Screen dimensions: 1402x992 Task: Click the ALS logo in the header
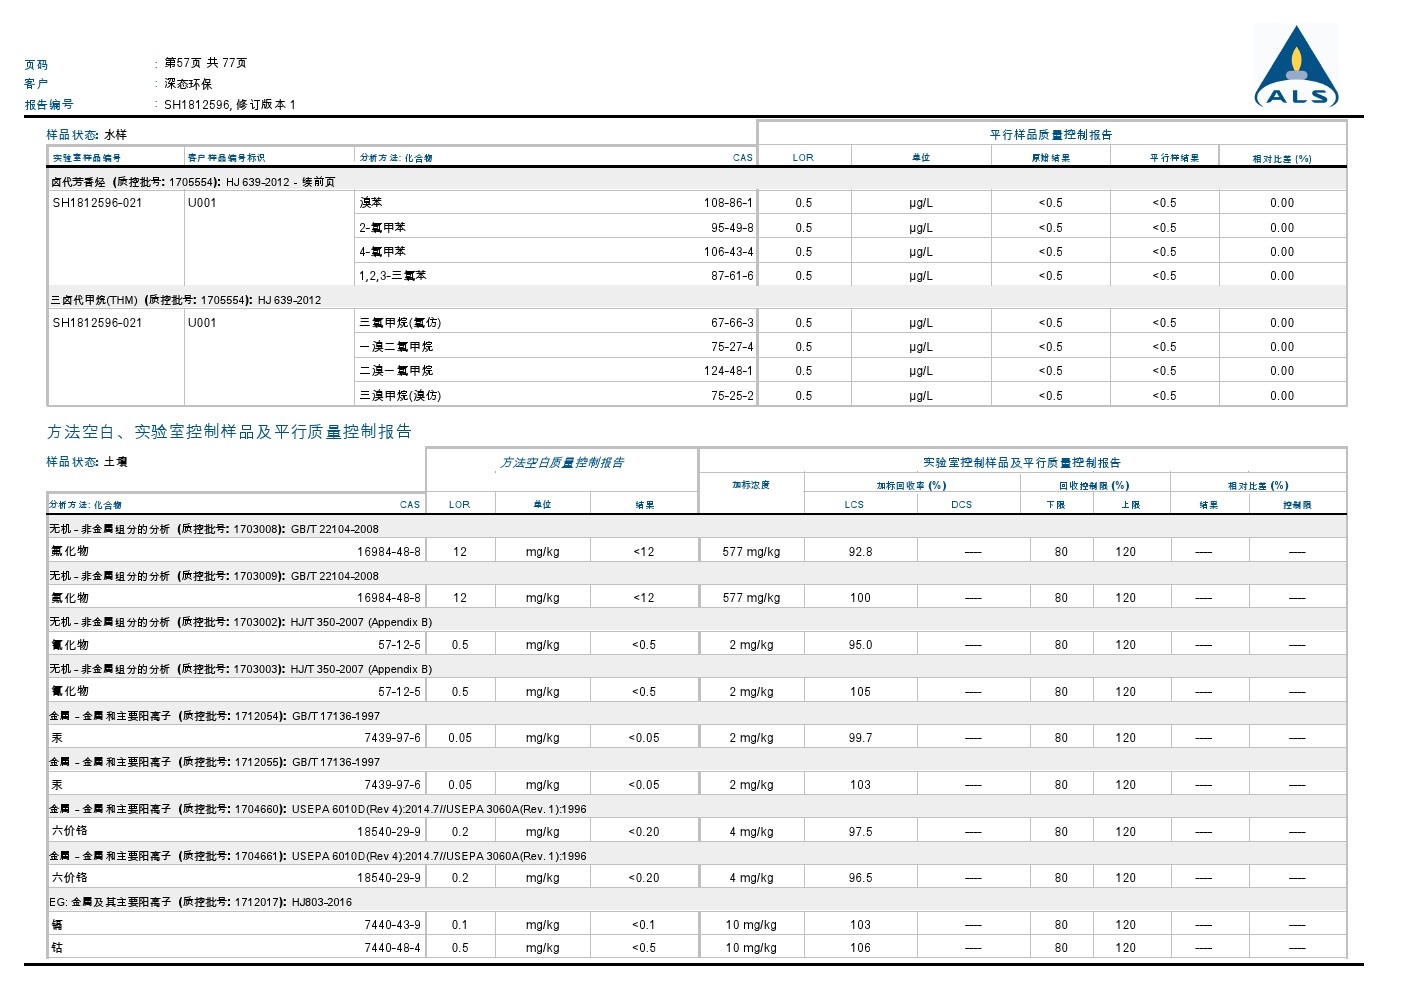coord(1296,68)
